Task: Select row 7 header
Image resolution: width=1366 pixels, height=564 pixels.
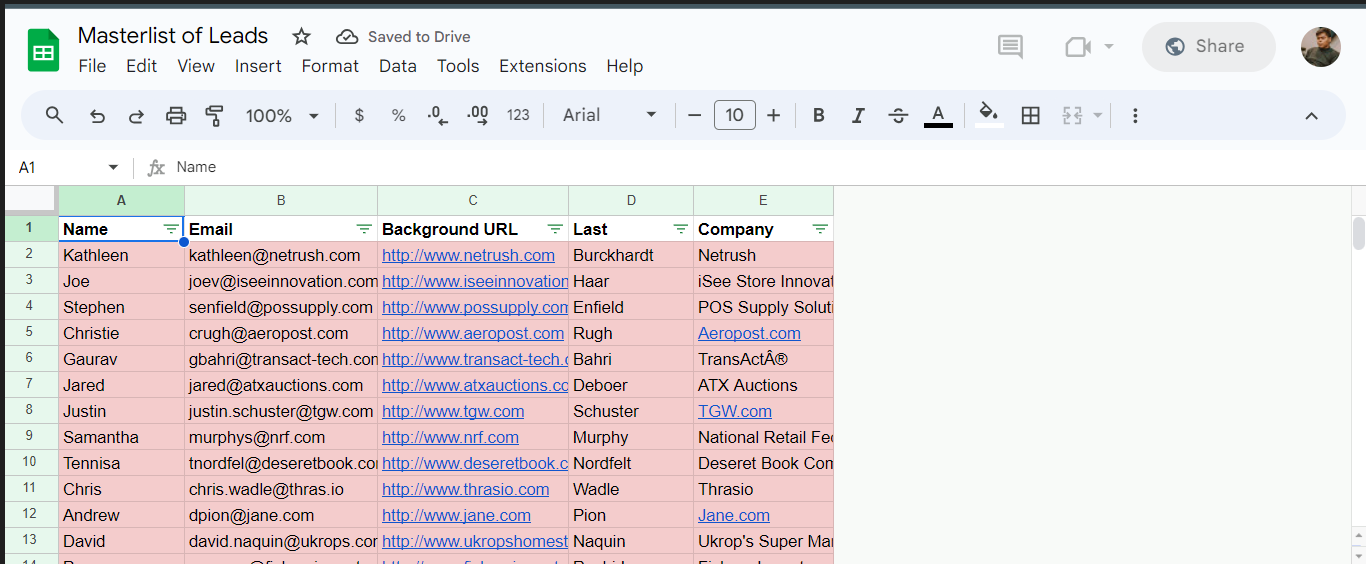Action: click(29, 385)
